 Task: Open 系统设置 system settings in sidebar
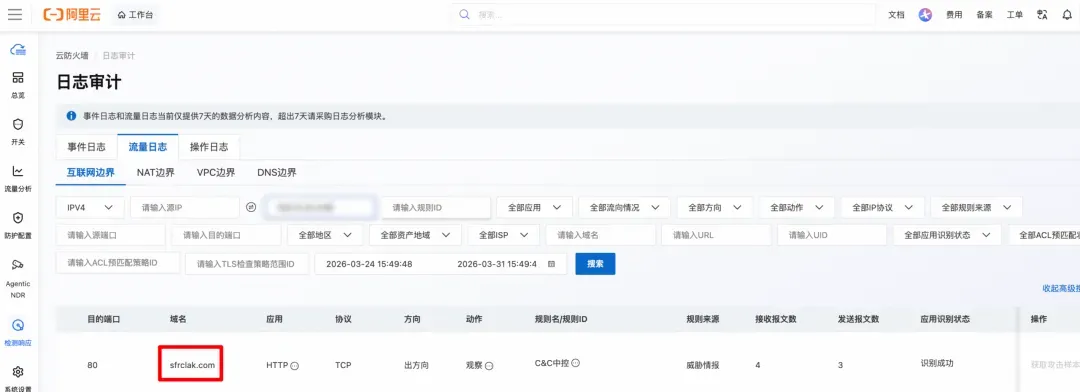coord(19,378)
